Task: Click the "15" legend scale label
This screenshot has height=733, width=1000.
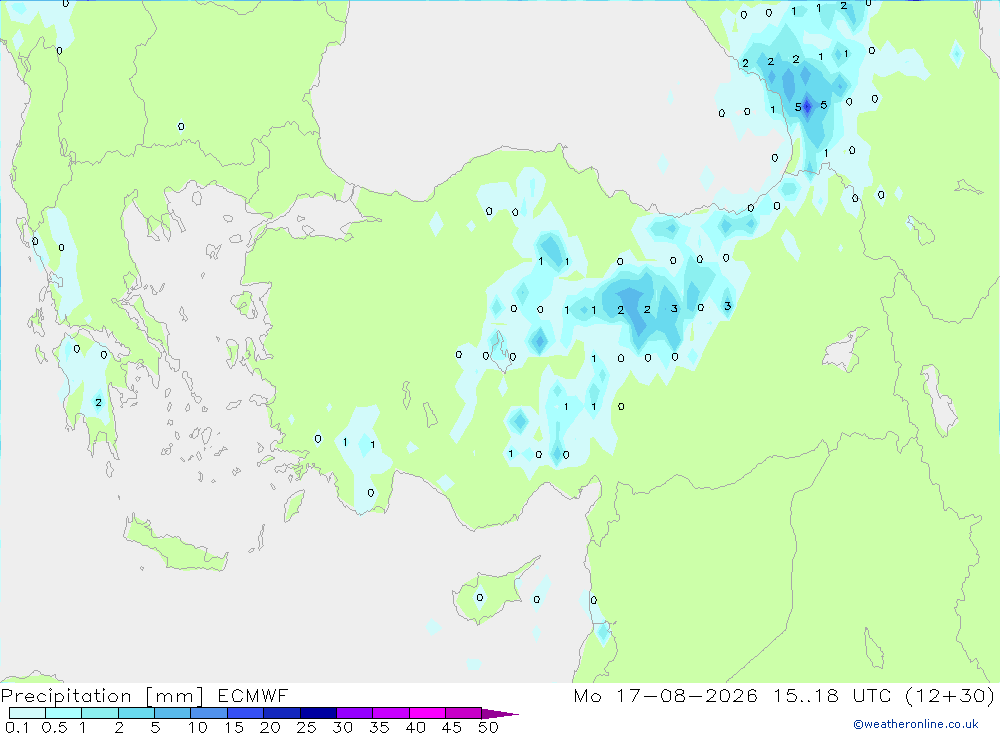Action: [234, 727]
